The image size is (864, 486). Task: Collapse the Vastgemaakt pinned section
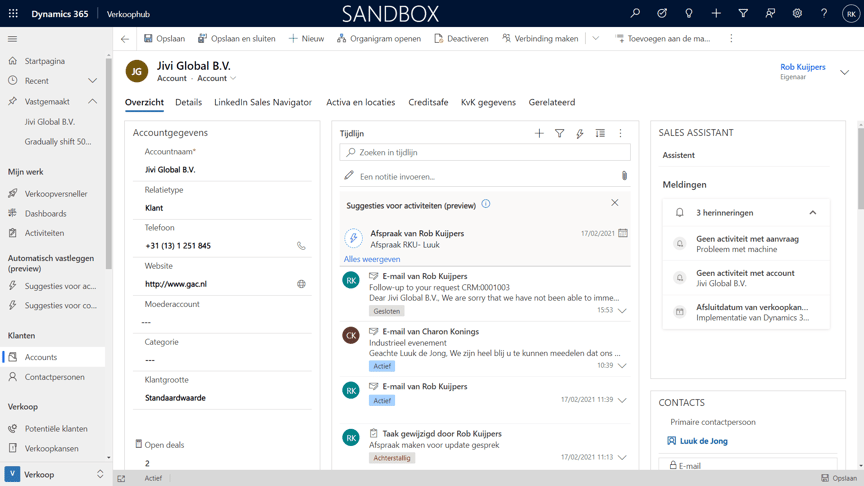click(92, 101)
